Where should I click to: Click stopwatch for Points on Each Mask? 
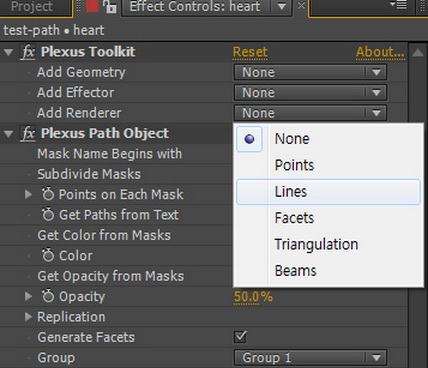[x=48, y=194]
